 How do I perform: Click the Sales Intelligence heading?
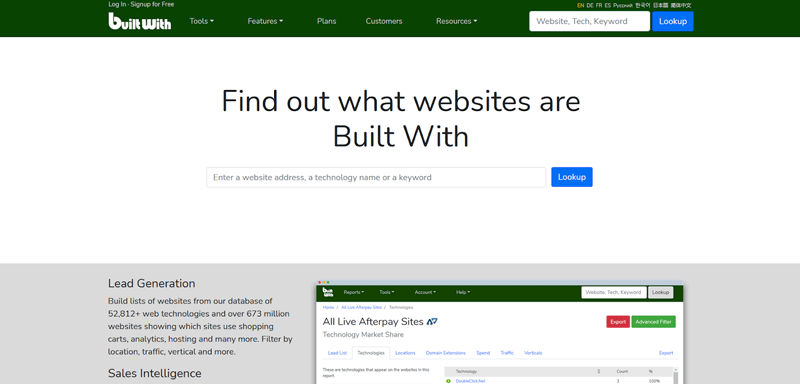[155, 373]
